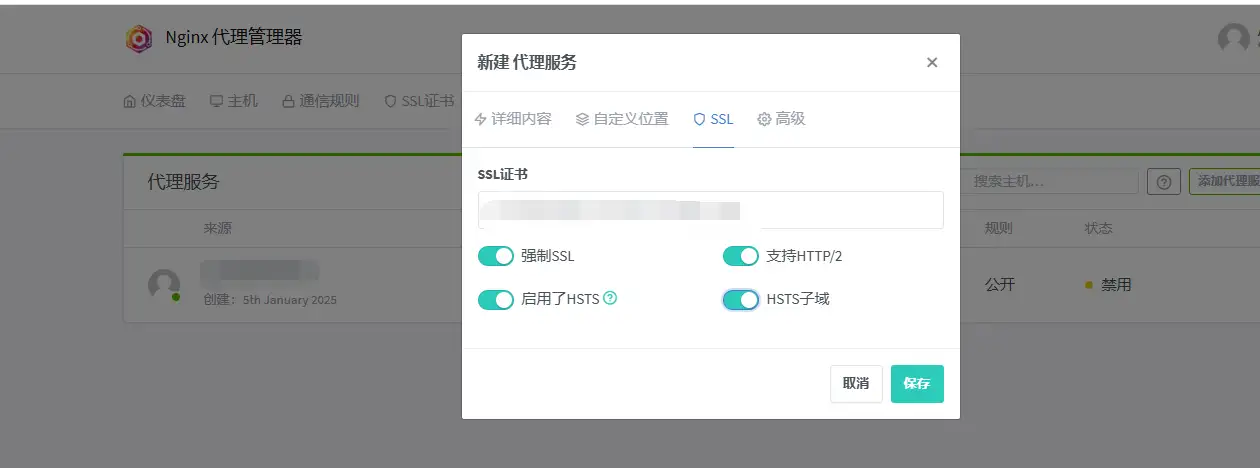
Task: Click the help question mark button near search
Action: click(1163, 182)
